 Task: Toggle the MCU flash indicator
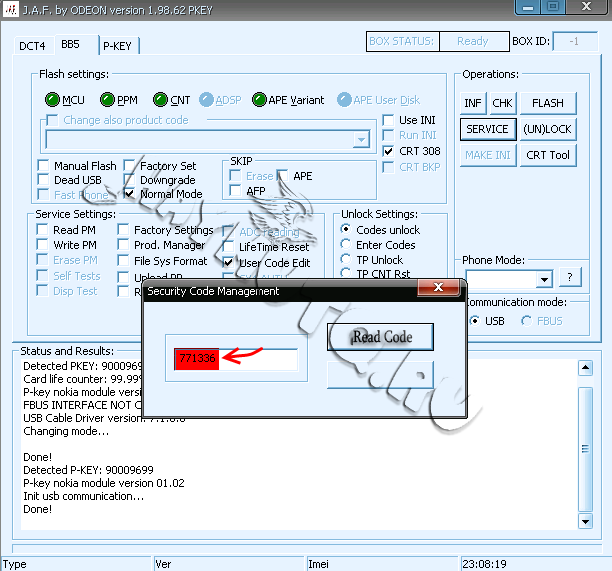pos(52,100)
